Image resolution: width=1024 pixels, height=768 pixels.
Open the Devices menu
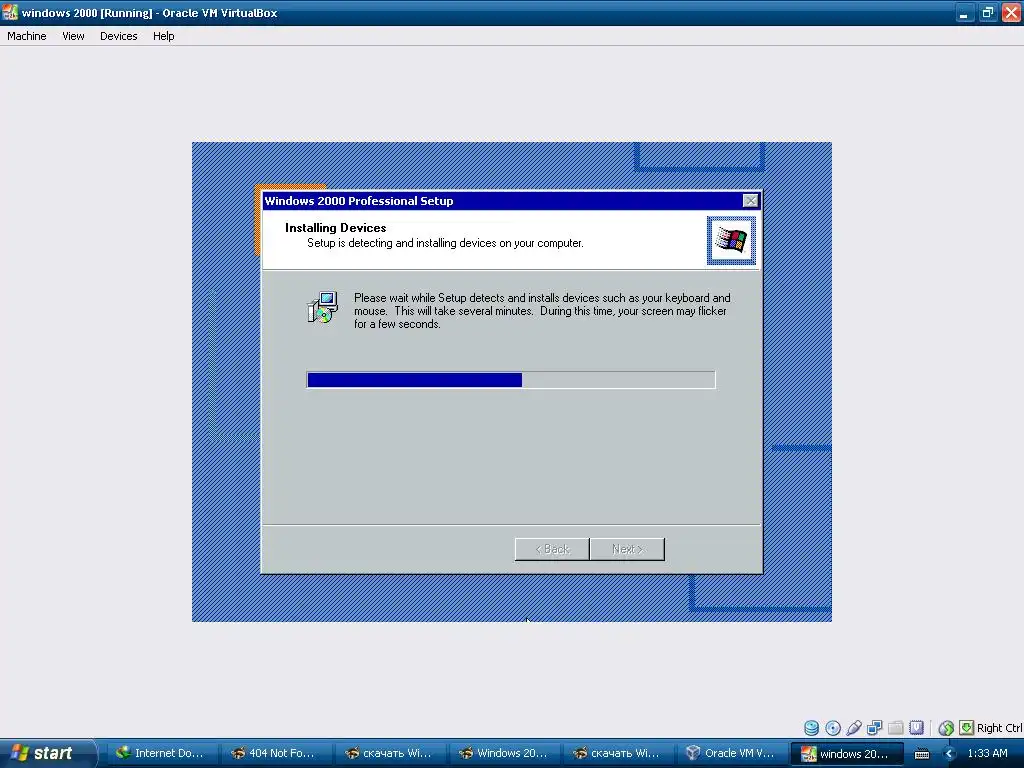[x=118, y=36]
